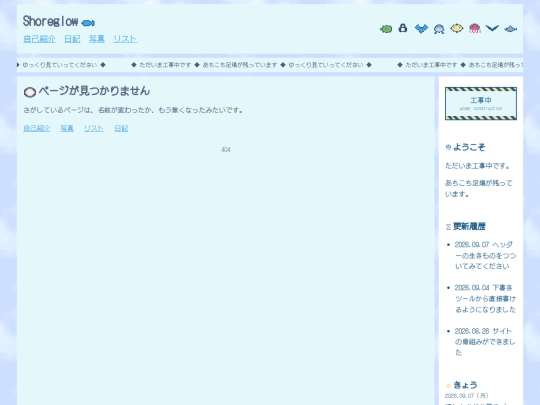This screenshot has height=405, width=540.
Task: Click the gray stingray icon in header
Action: tap(510, 29)
